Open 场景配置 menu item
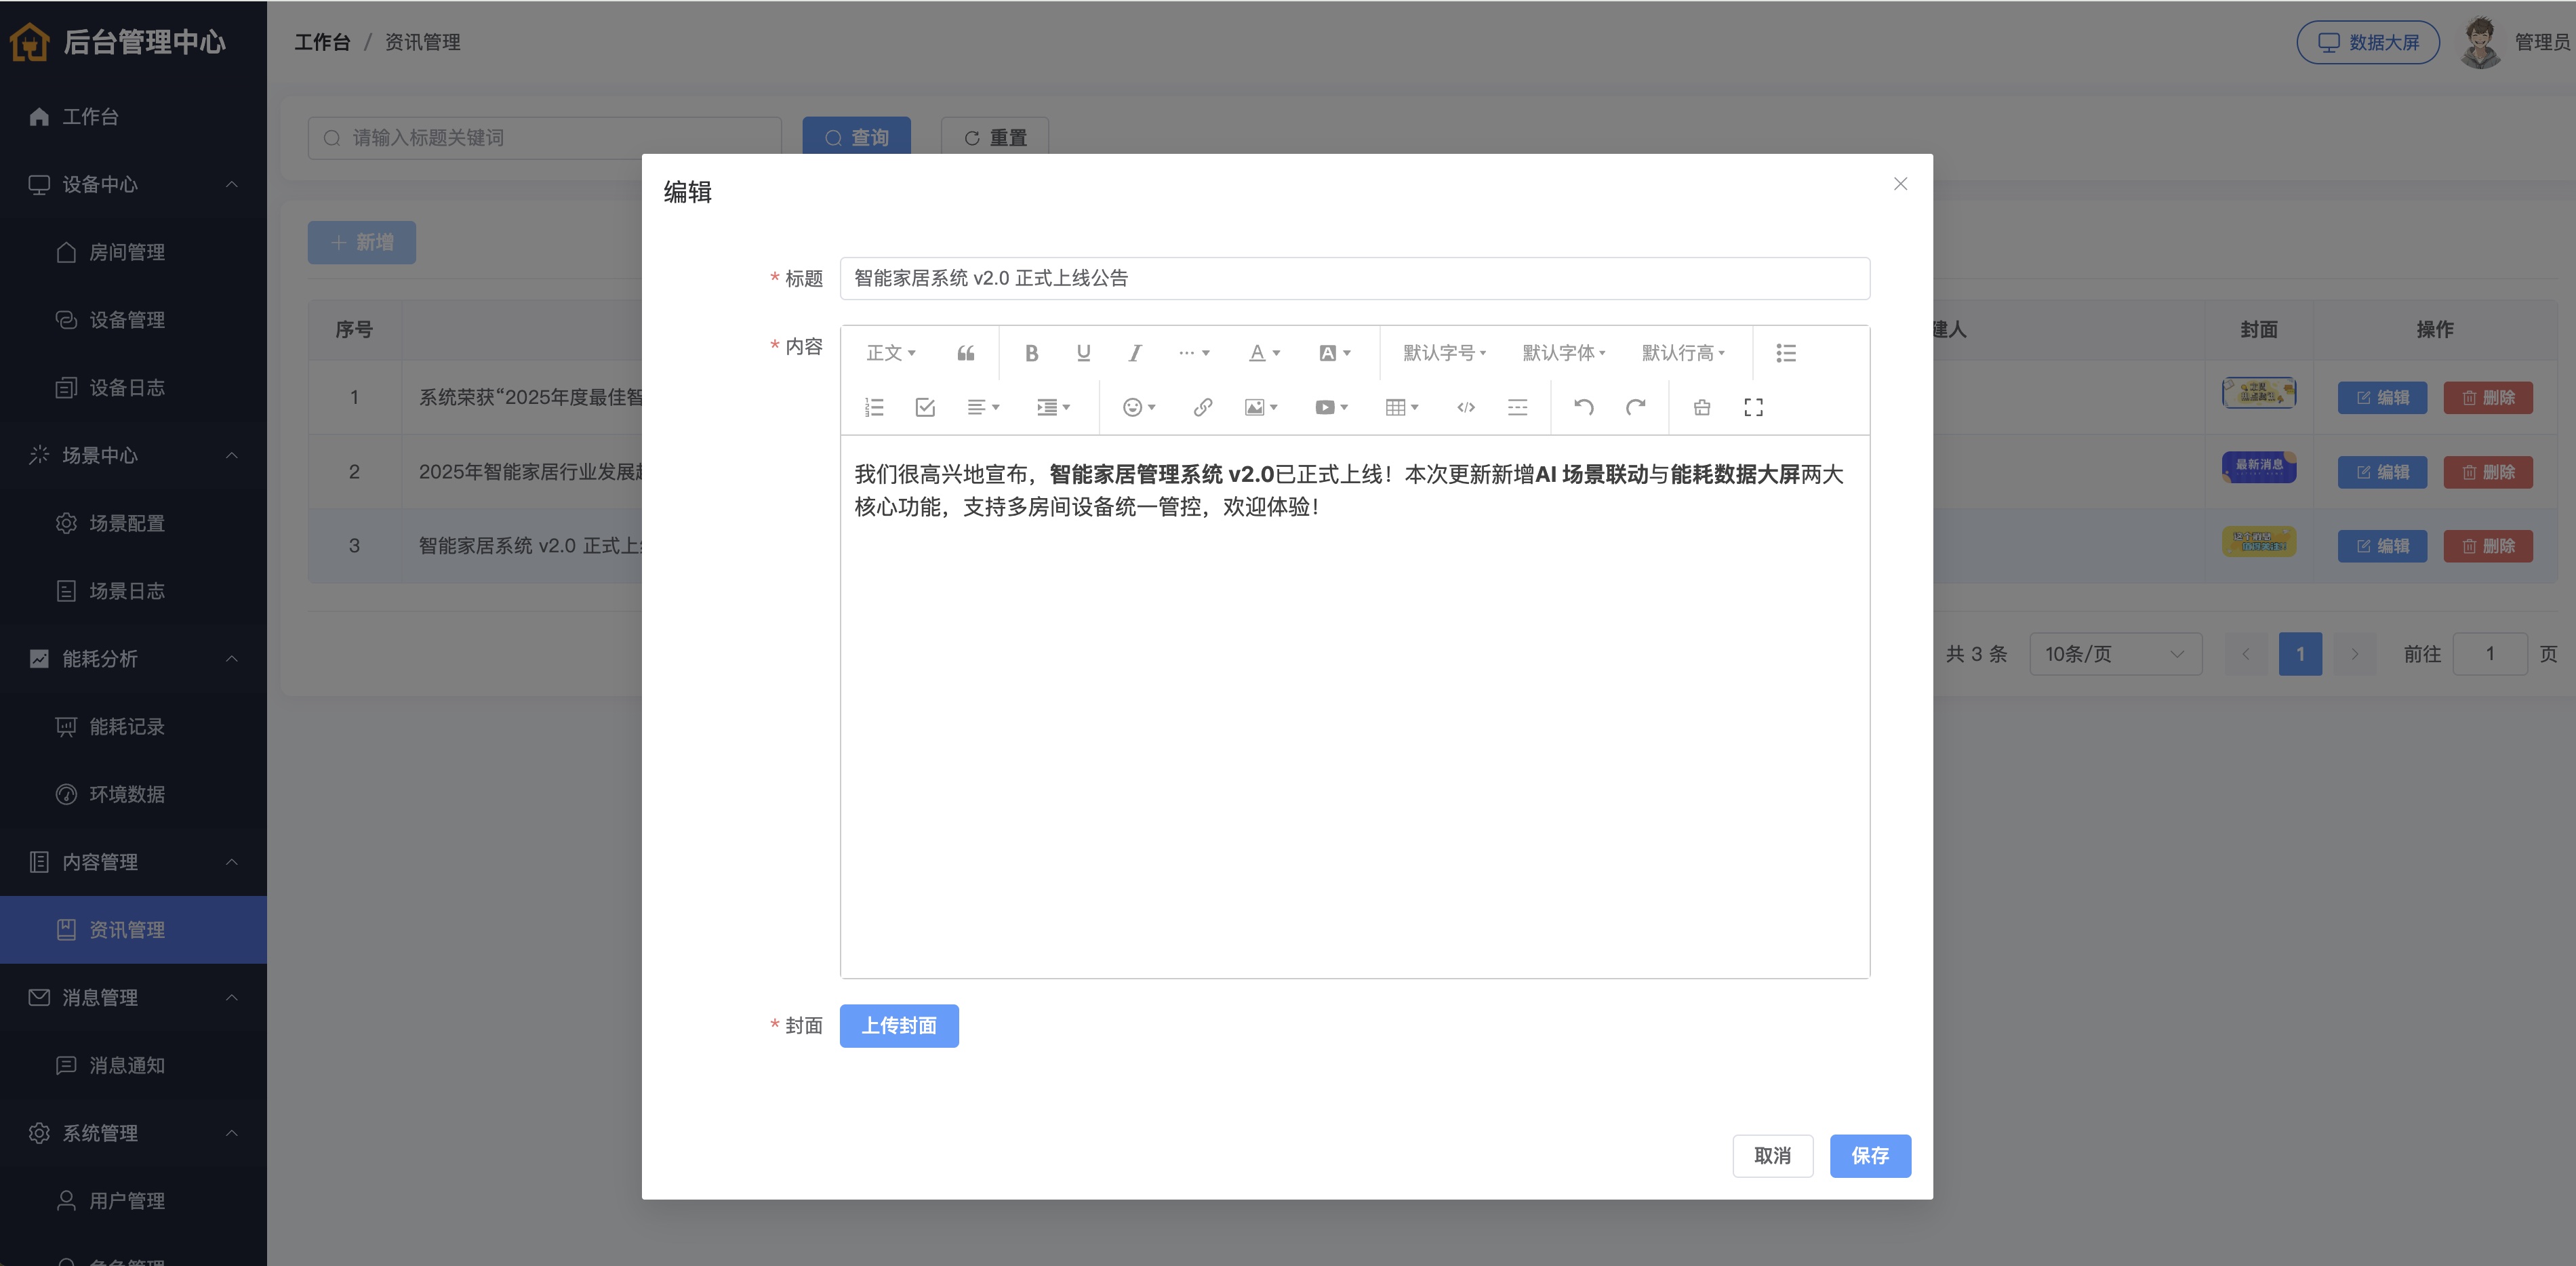2576x1266 pixels. click(x=133, y=523)
